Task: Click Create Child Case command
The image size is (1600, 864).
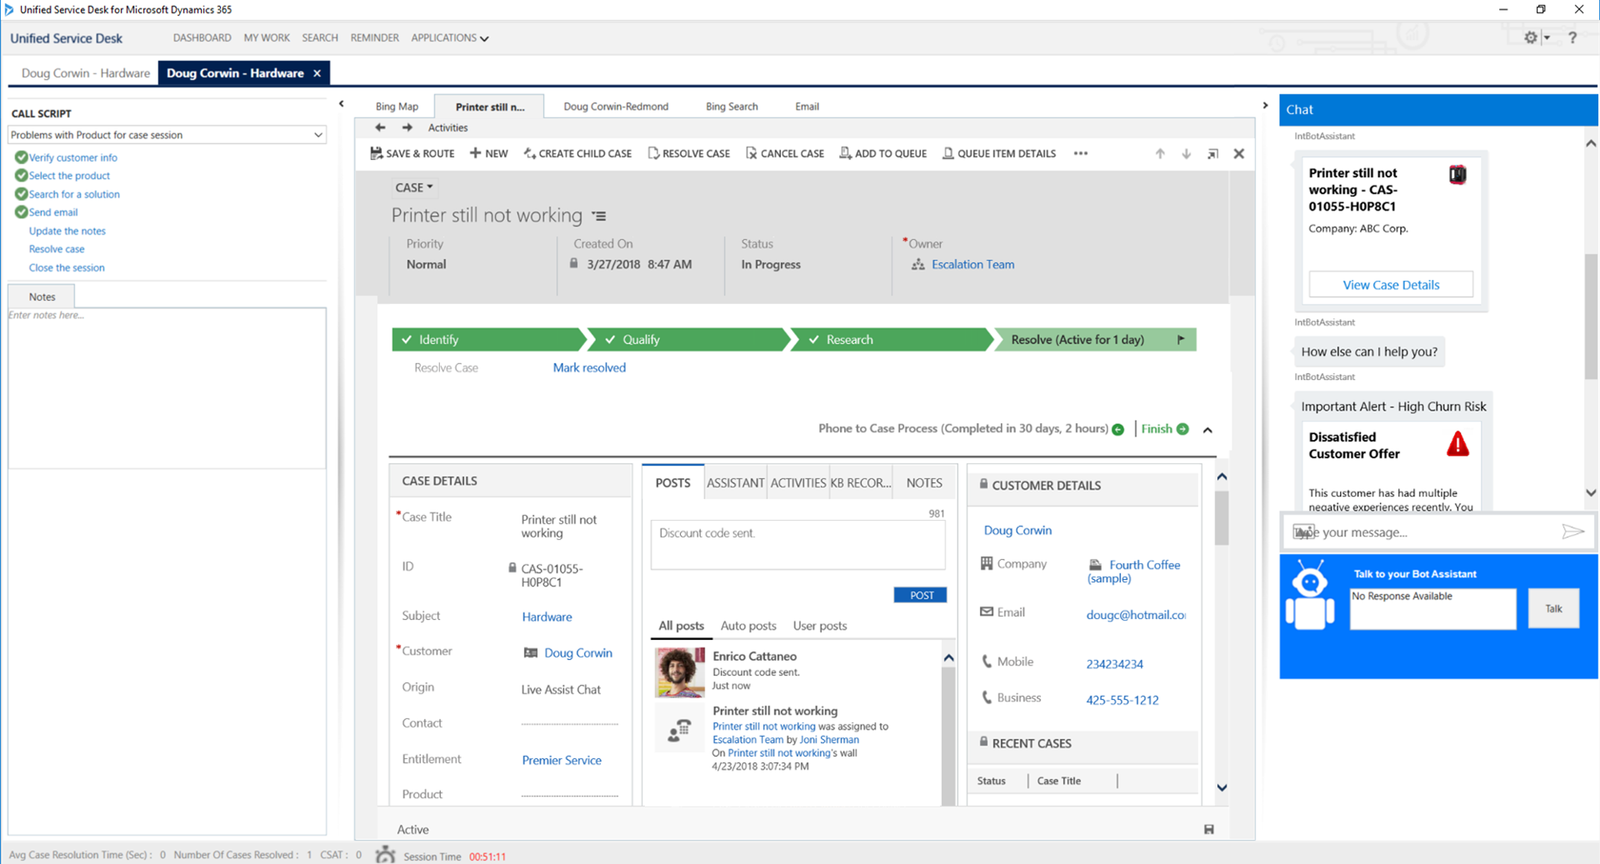Action: coord(578,154)
